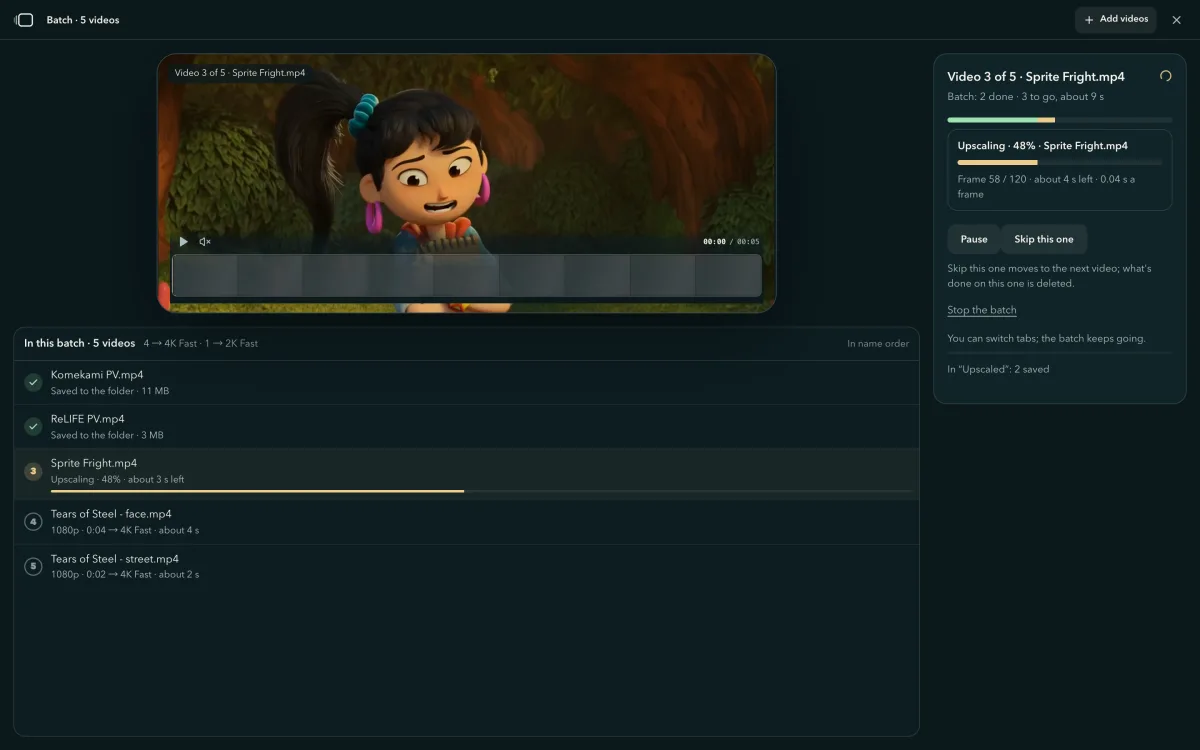The height and width of the screenshot is (750, 1200).
Task: Click the number 5 badge for Tears of Steel street
Action: [x=33, y=566]
